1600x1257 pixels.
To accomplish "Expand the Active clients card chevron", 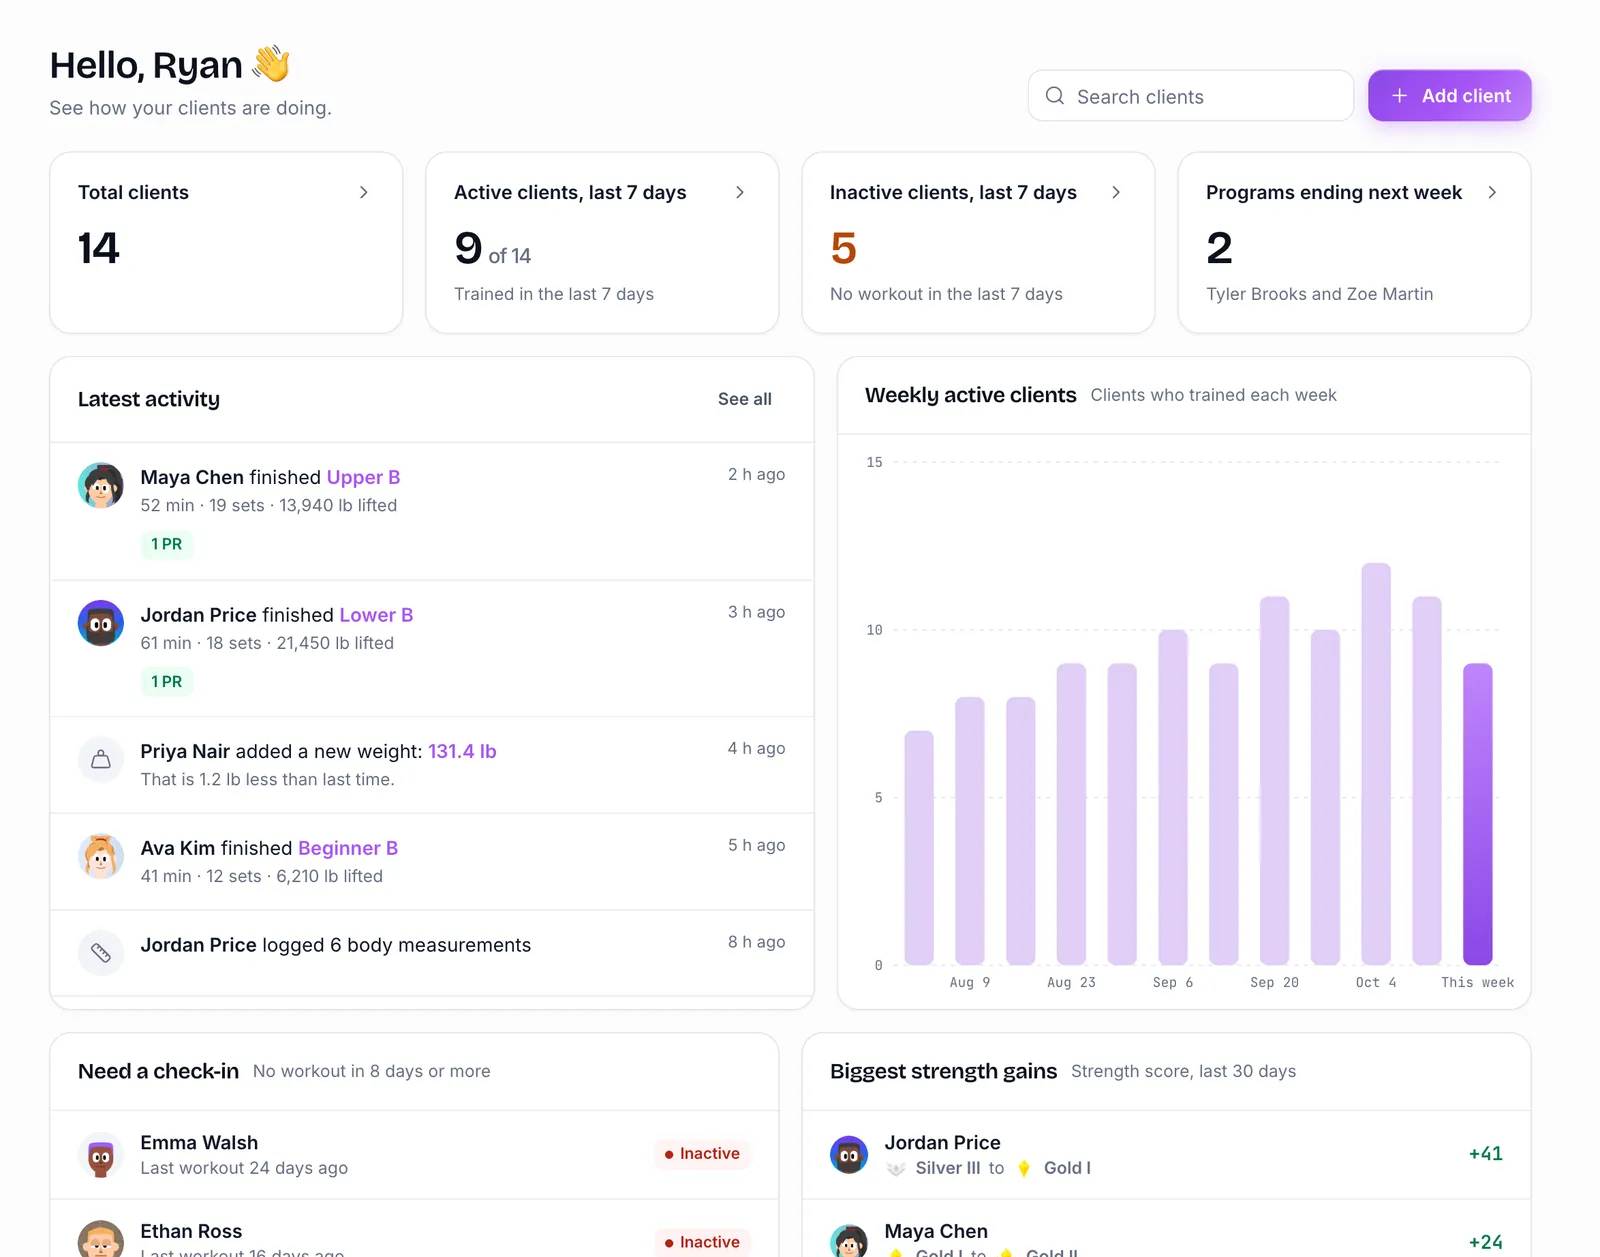I will pos(740,192).
